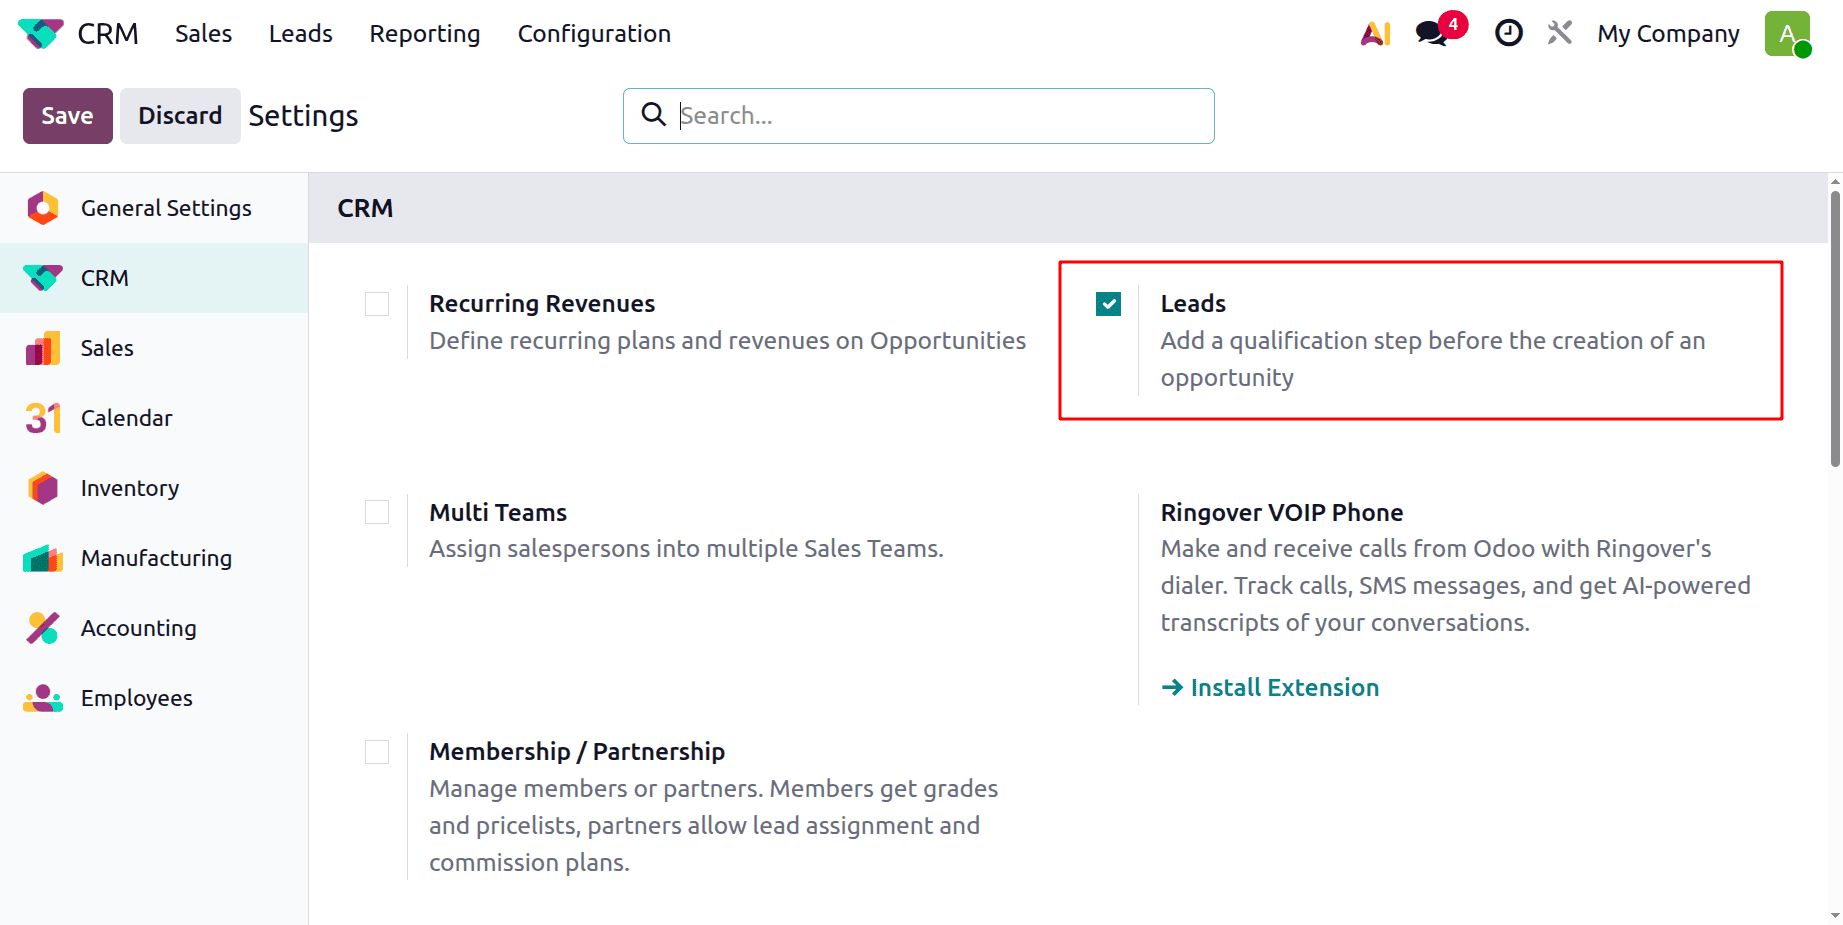Select Inventory label in sidebar
This screenshot has width=1843, height=925.
[130, 488]
